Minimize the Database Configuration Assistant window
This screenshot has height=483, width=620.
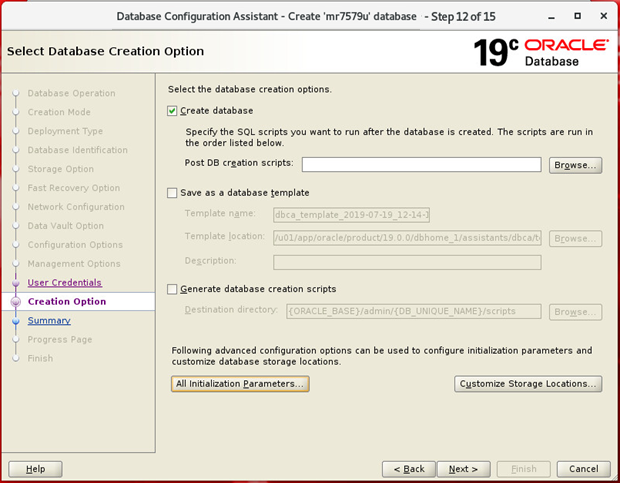pyautogui.click(x=552, y=17)
